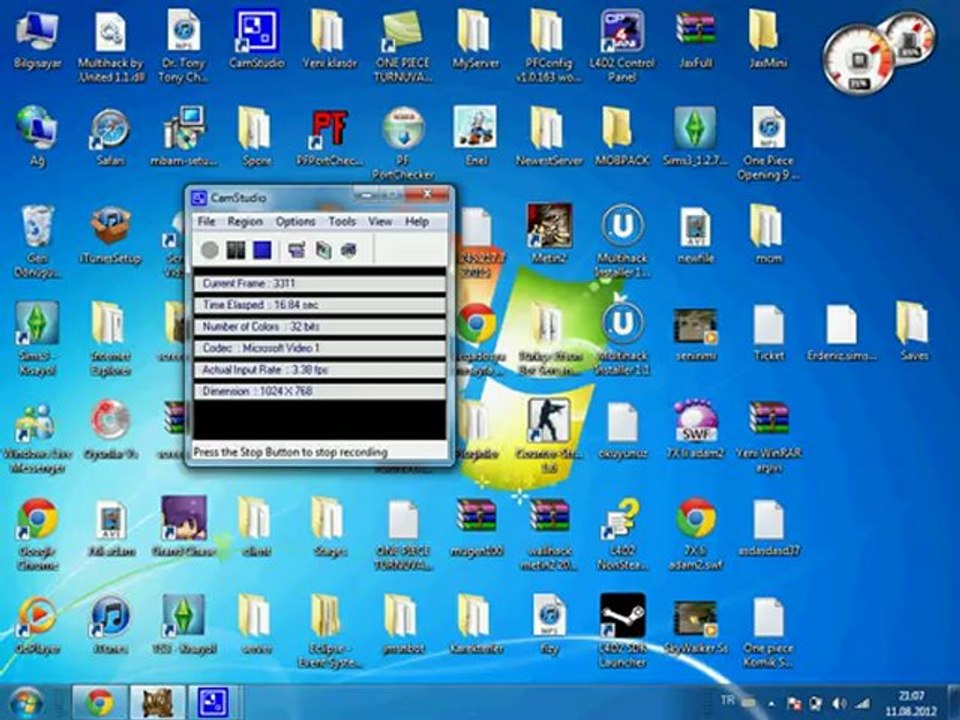Select the Time Elapsed row in CamStudio
960x720 pixels.
click(x=319, y=305)
